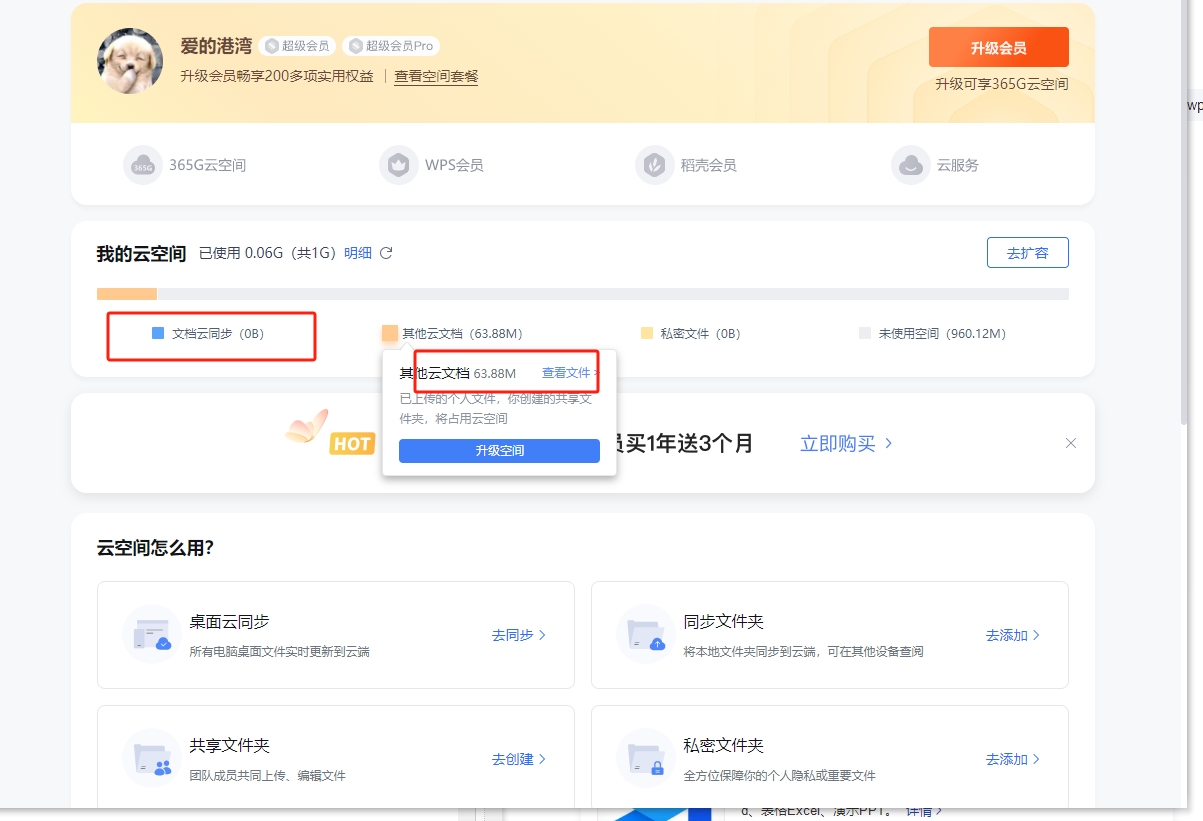Refresh cloud space usage with the refresh icon
The width and height of the screenshot is (1203, 821).
(x=386, y=253)
